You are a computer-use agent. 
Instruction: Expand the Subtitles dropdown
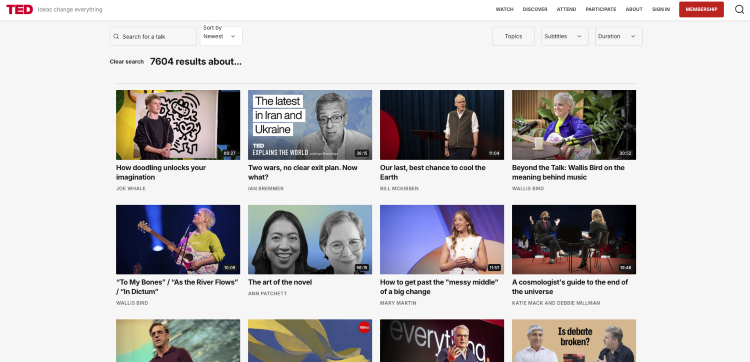point(564,36)
